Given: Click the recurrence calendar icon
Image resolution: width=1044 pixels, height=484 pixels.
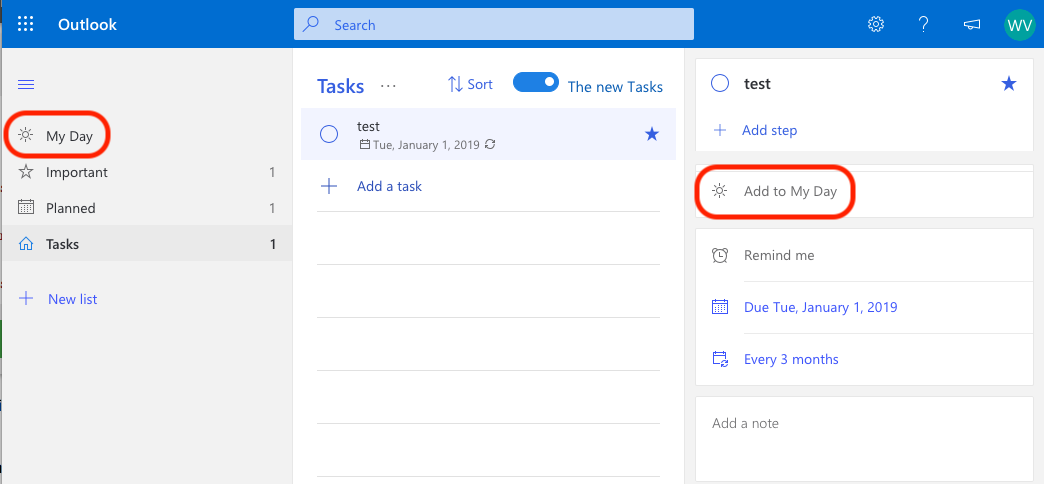Looking at the screenshot, I should (x=720, y=359).
